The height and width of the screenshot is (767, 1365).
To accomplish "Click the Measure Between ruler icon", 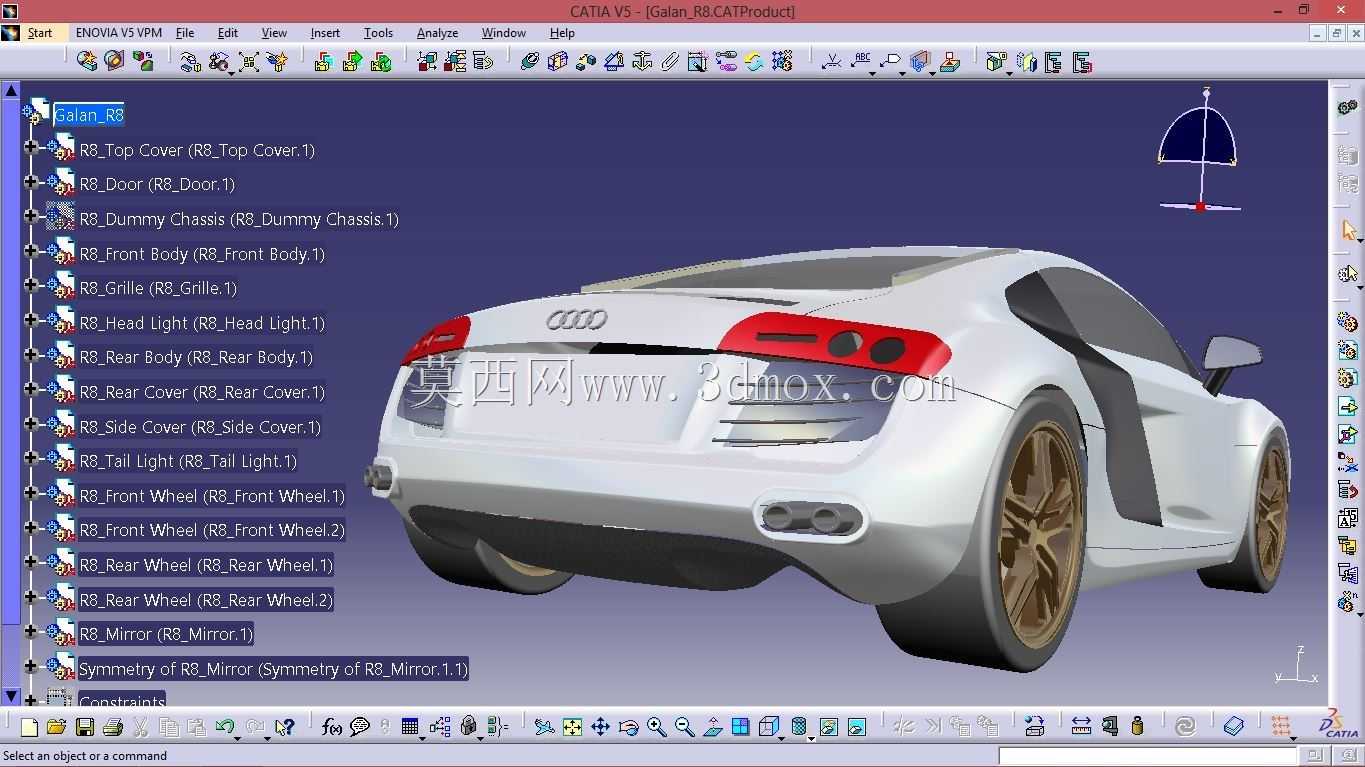I will pos(1081,727).
